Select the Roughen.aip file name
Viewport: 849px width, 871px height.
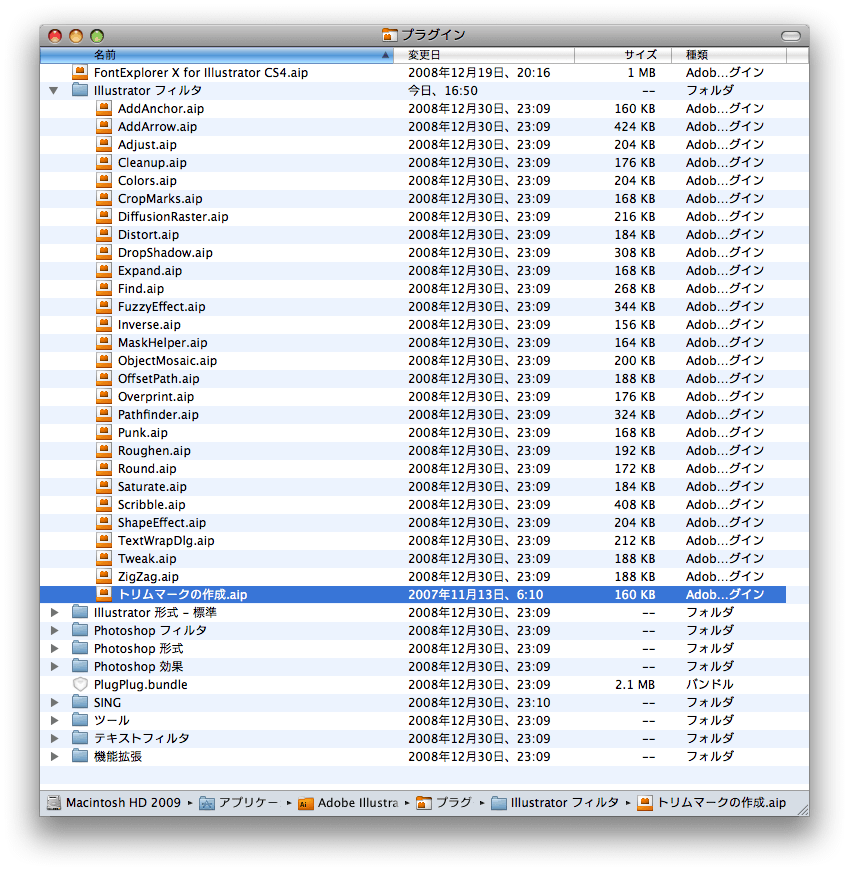coord(154,450)
